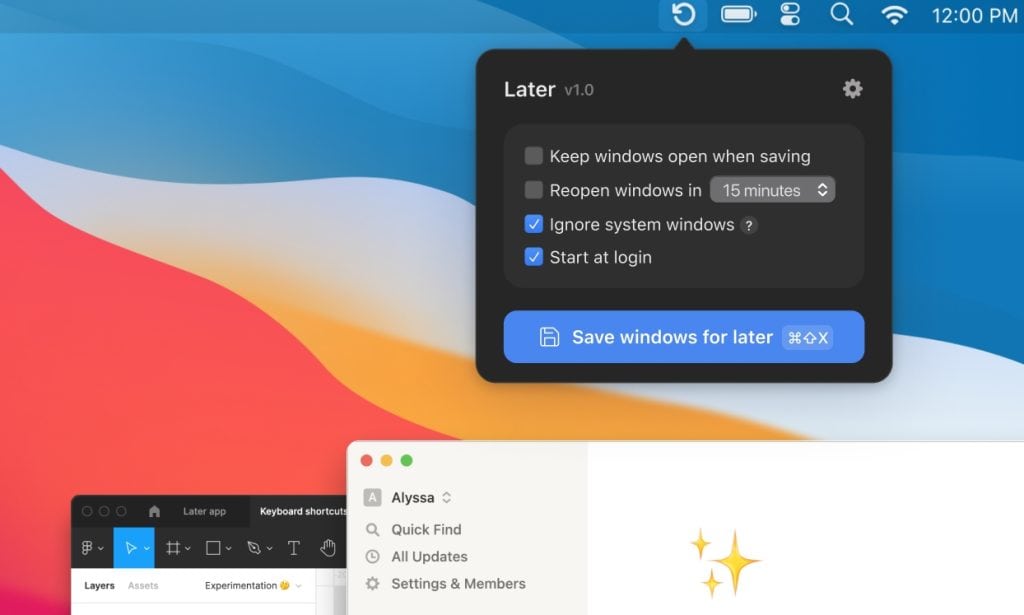
Task: Open the Experimentation page dropdown
Action: (x=253, y=586)
